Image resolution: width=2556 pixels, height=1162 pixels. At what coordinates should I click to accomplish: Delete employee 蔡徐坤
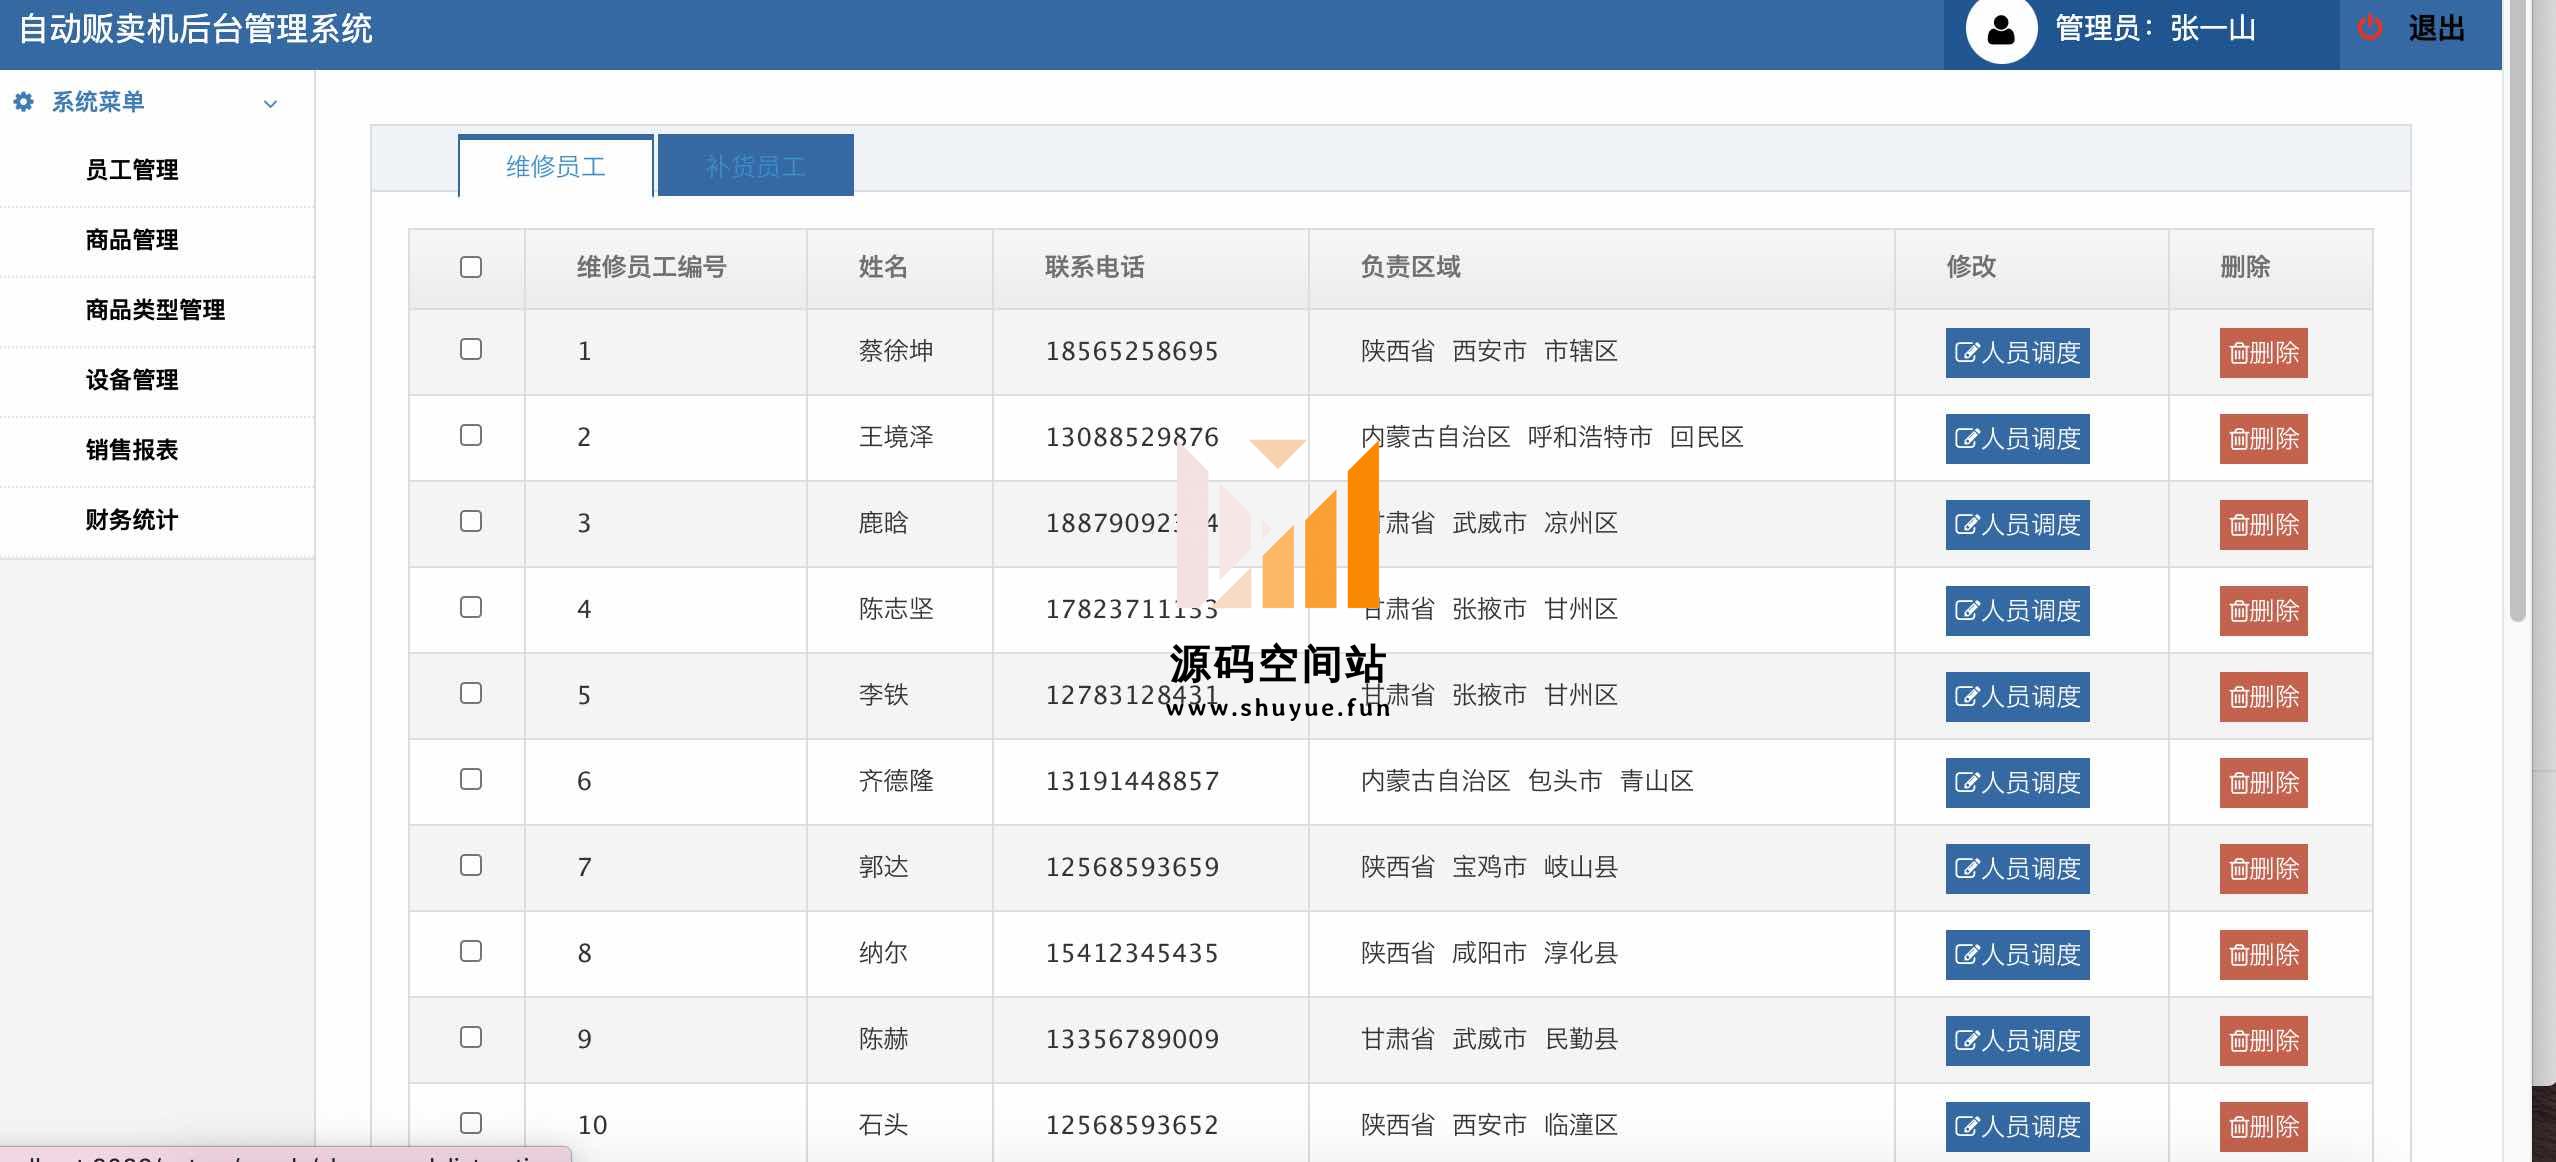click(2263, 353)
